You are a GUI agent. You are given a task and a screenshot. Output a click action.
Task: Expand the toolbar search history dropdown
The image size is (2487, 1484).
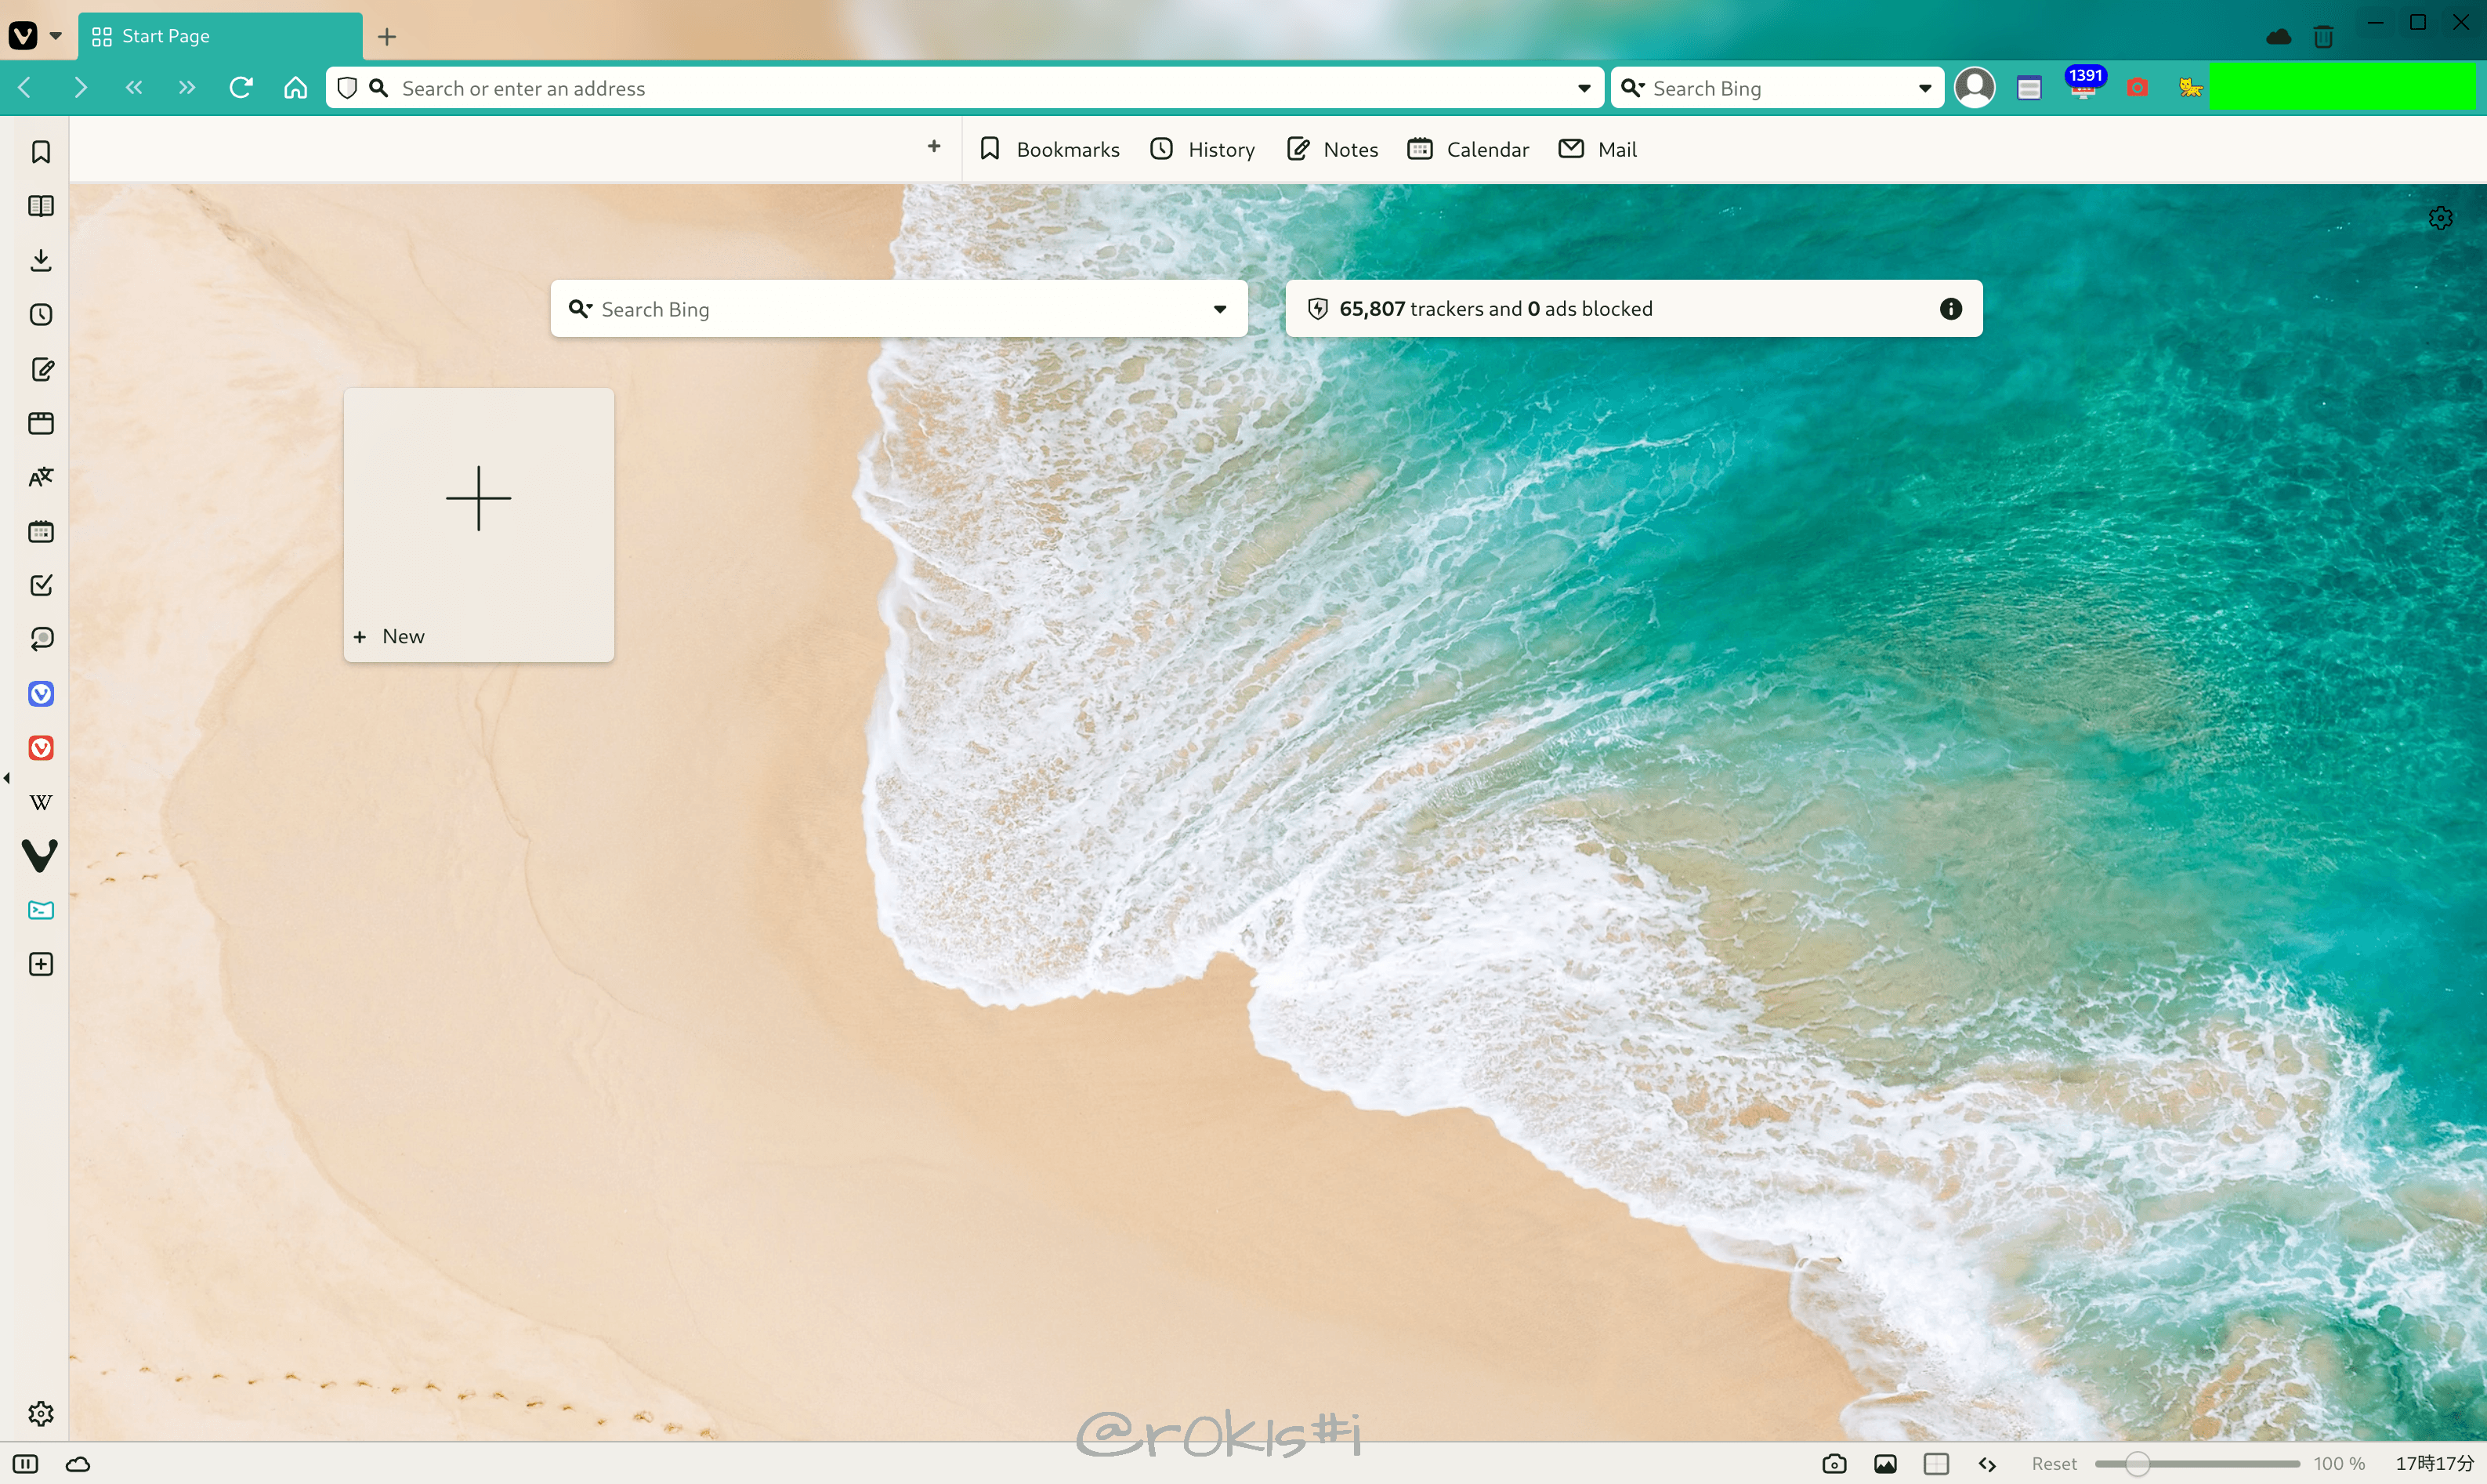tap(1925, 88)
